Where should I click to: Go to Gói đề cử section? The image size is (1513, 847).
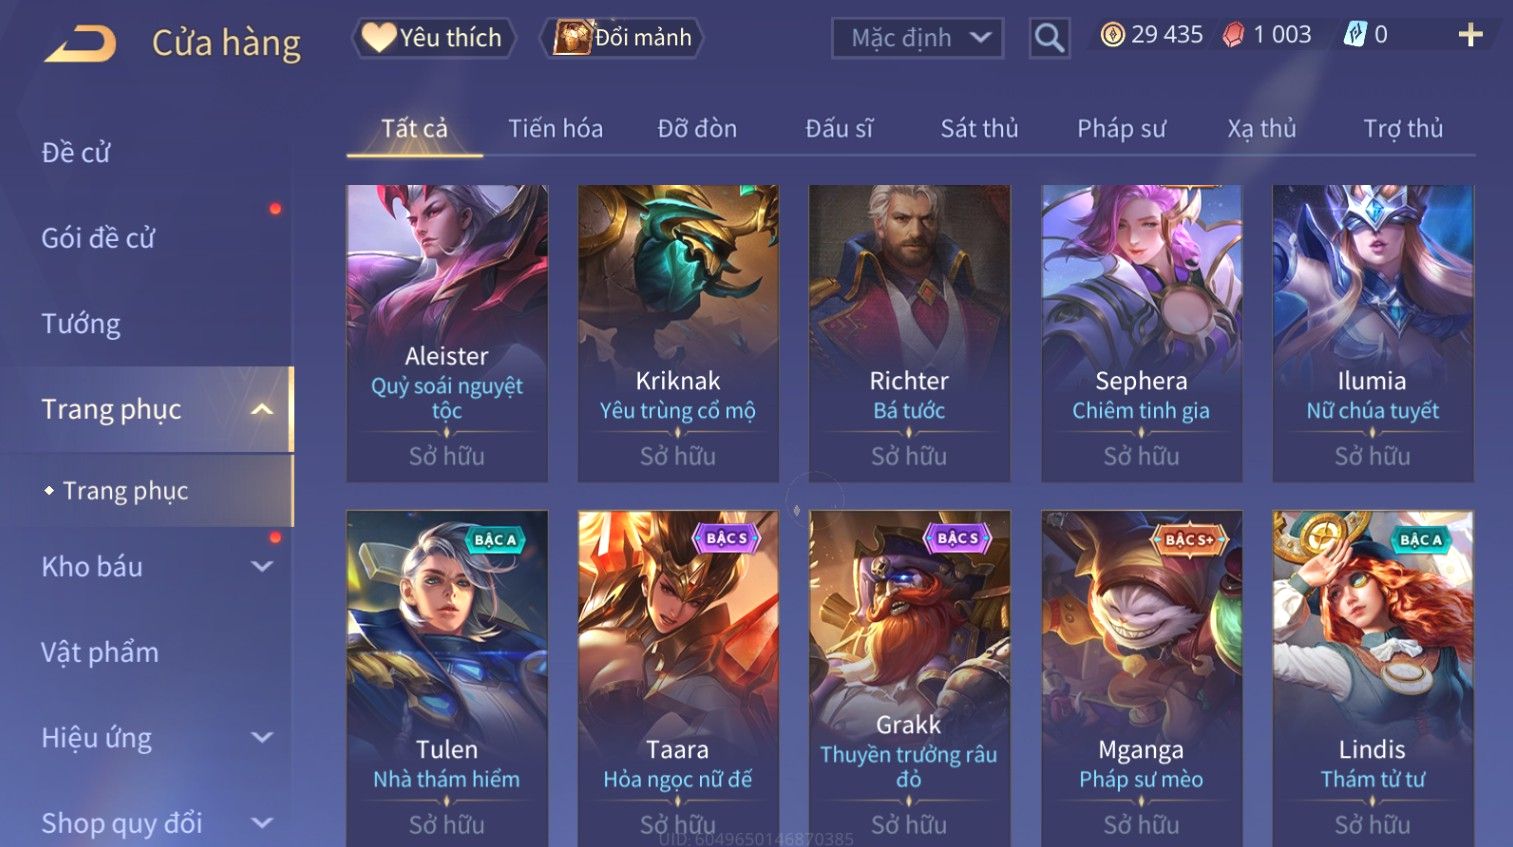tap(98, 238)
